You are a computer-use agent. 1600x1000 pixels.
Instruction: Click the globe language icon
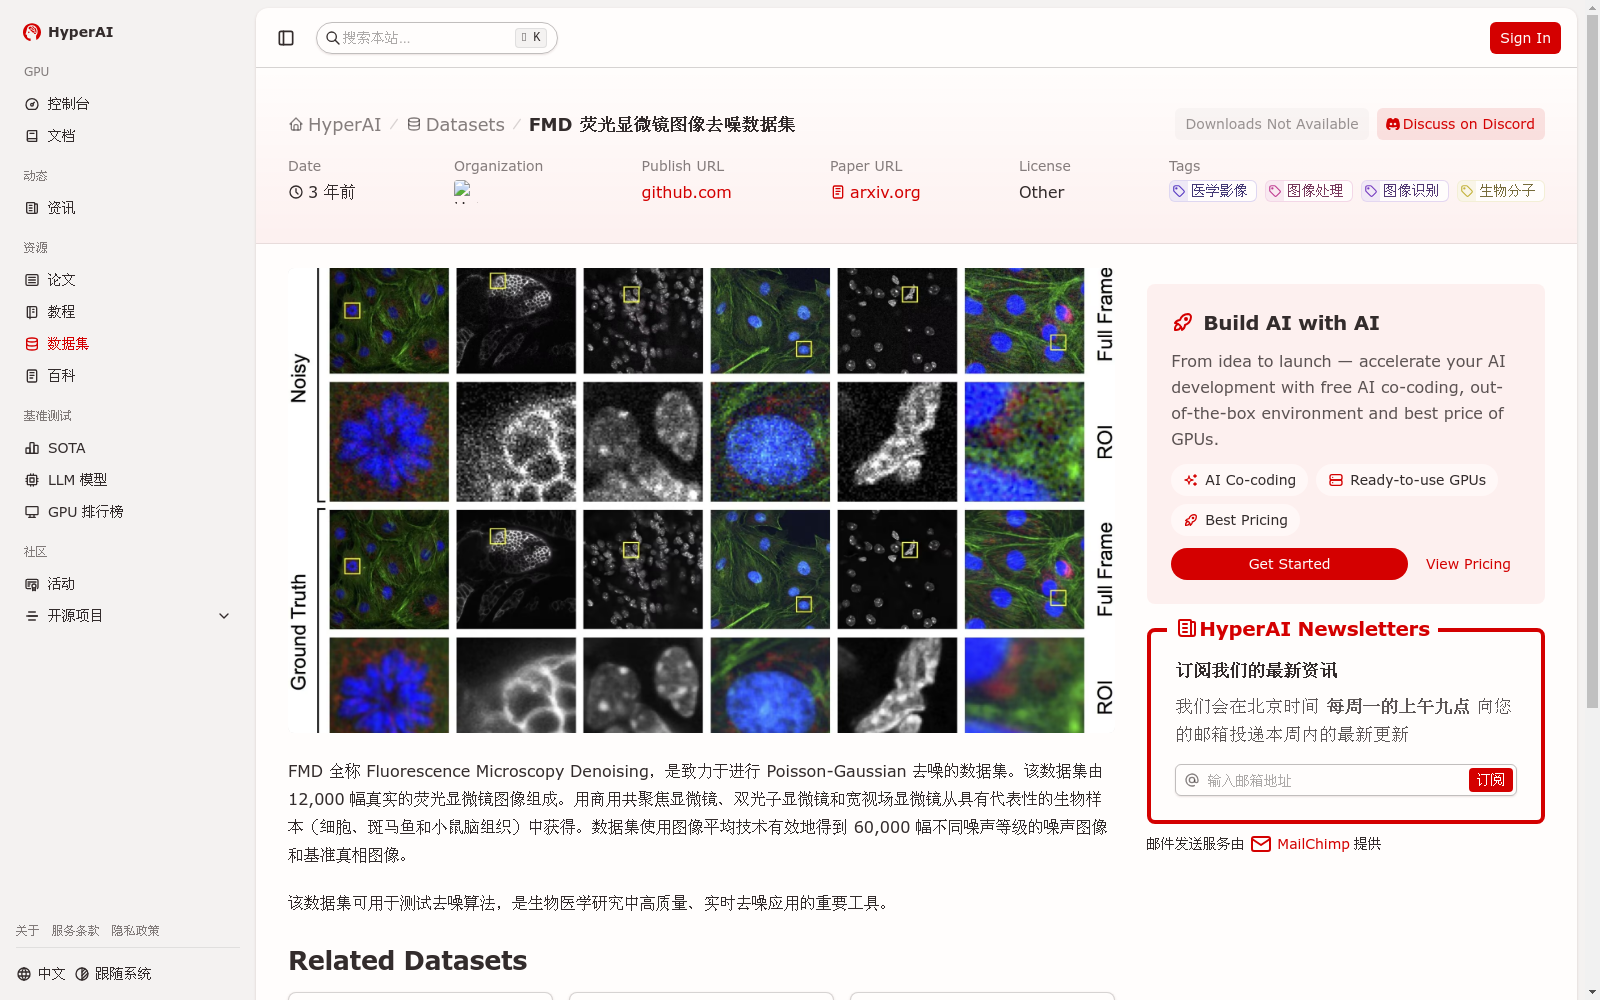[24, 974]
